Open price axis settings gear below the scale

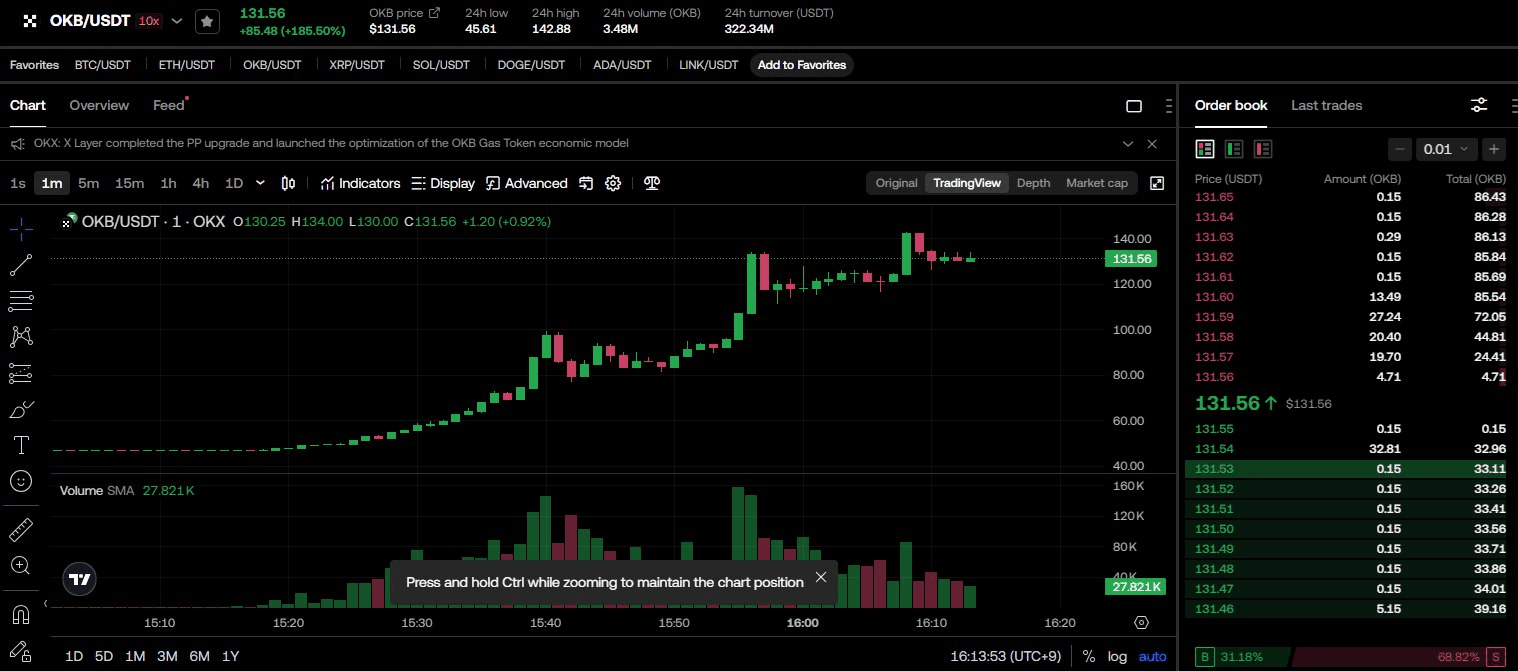tap(1141, 622)
